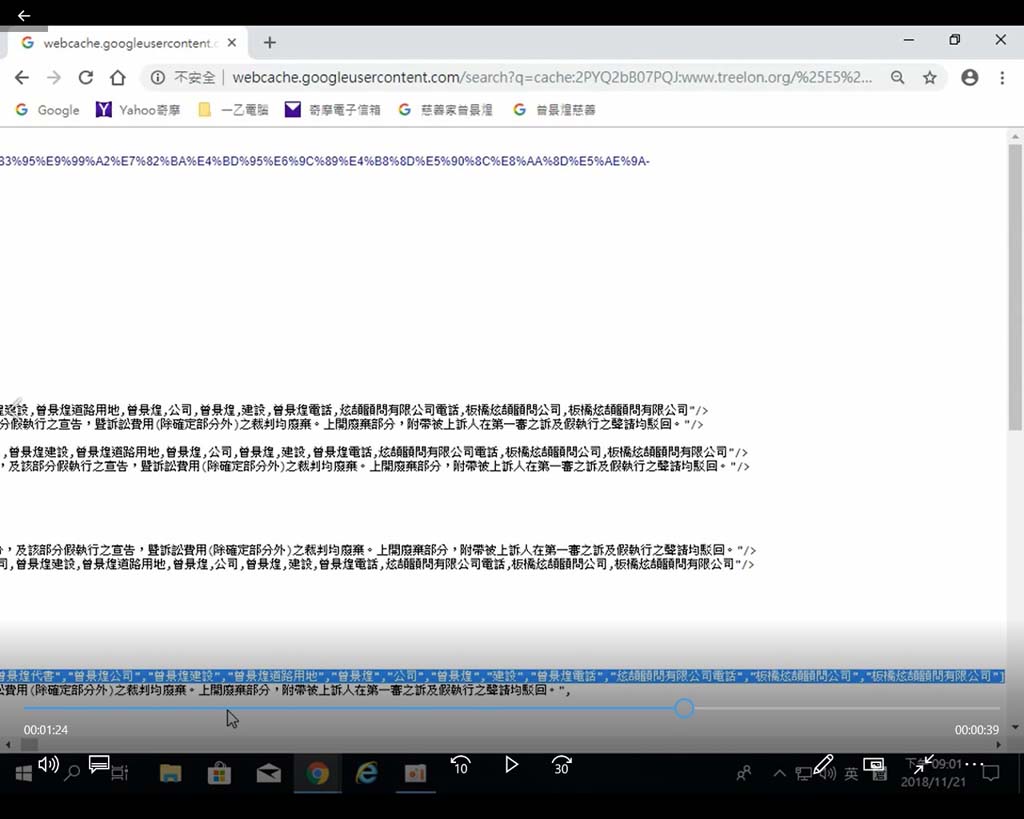Go back to the previous page
The width and height of the screenshot is (1024, 819).
coord(22,77)
